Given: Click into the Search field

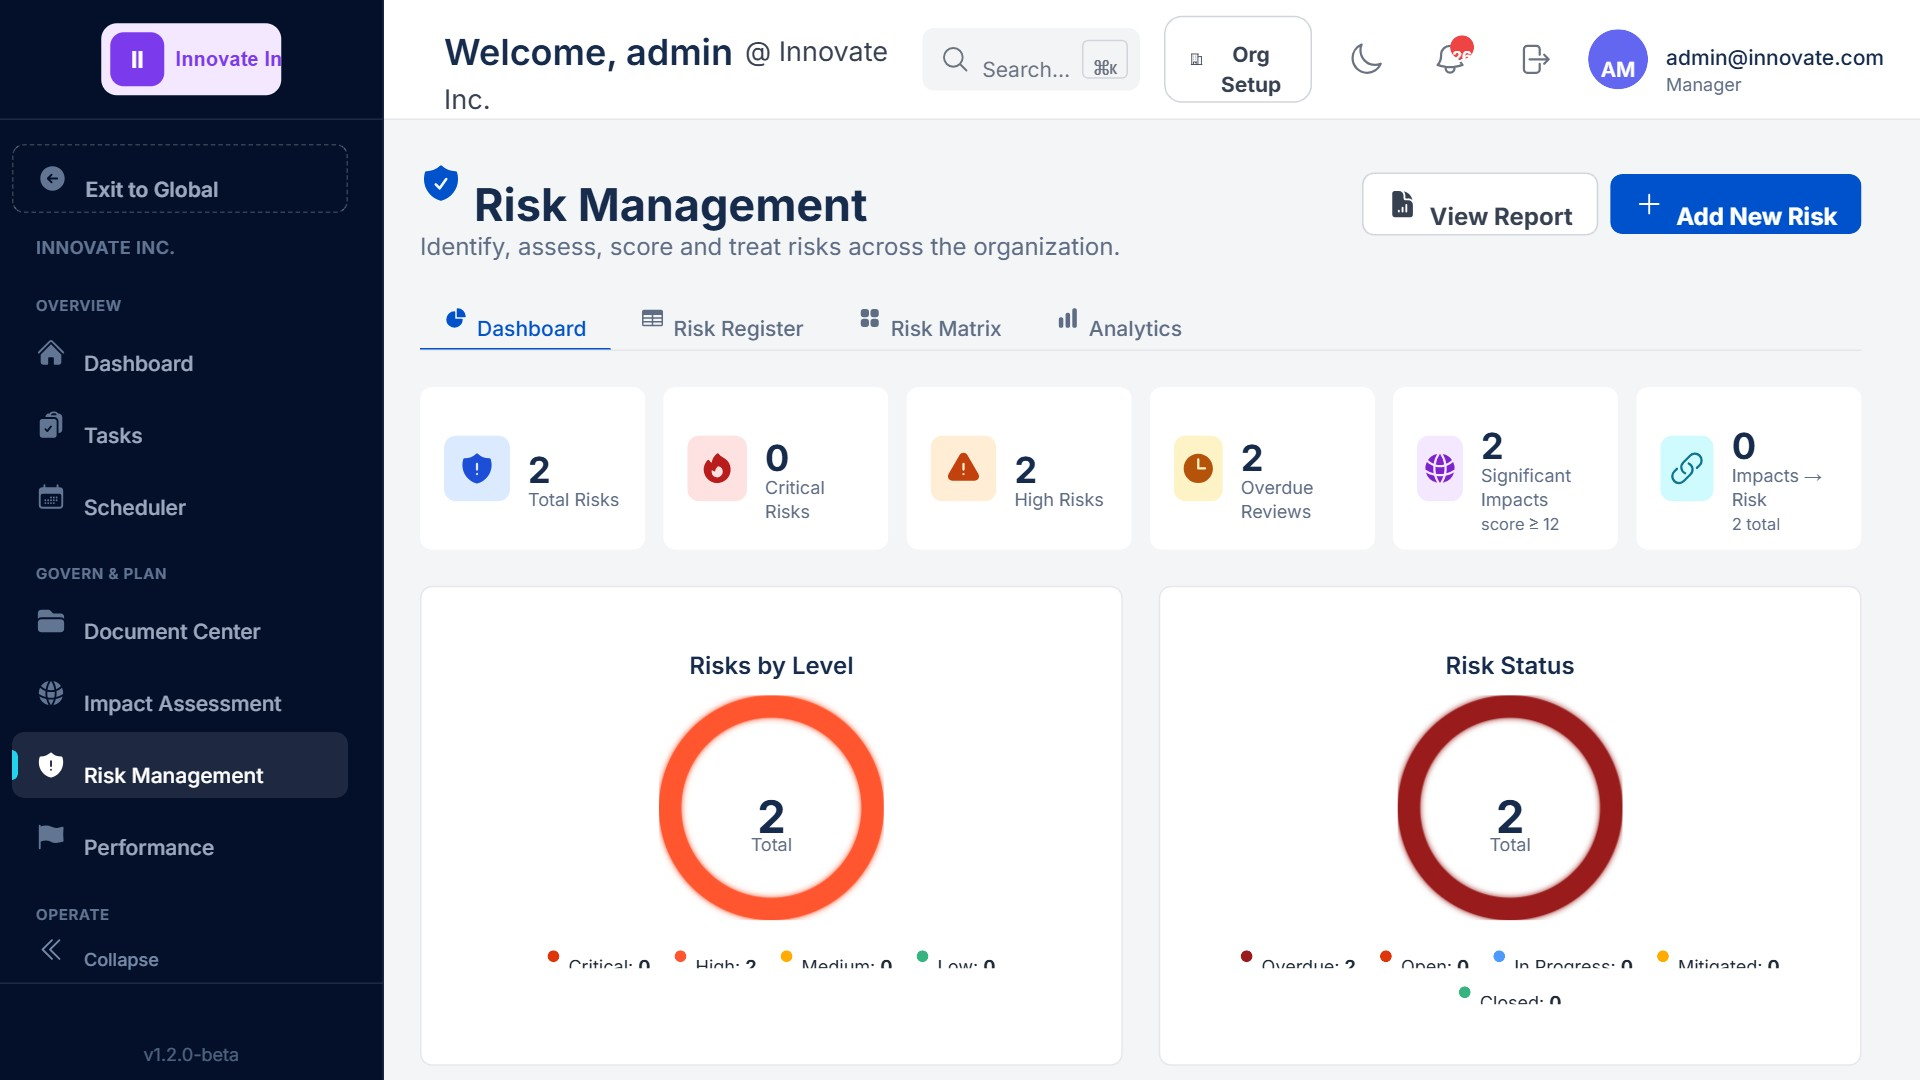Looking at the screenshot, I should pyautogui.click(x=1030, y=59).
